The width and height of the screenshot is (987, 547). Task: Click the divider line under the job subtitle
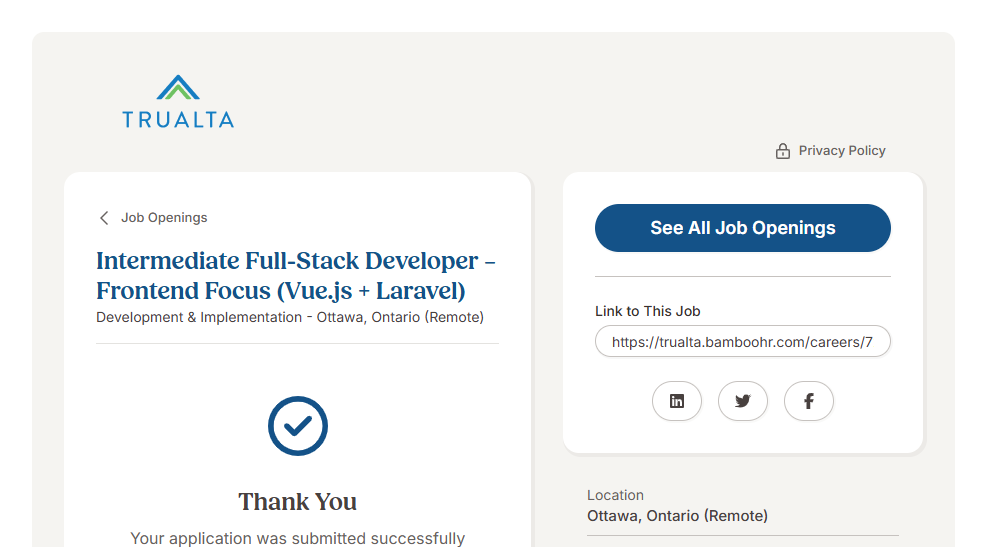pyautogui.click(x=297, y=343)
